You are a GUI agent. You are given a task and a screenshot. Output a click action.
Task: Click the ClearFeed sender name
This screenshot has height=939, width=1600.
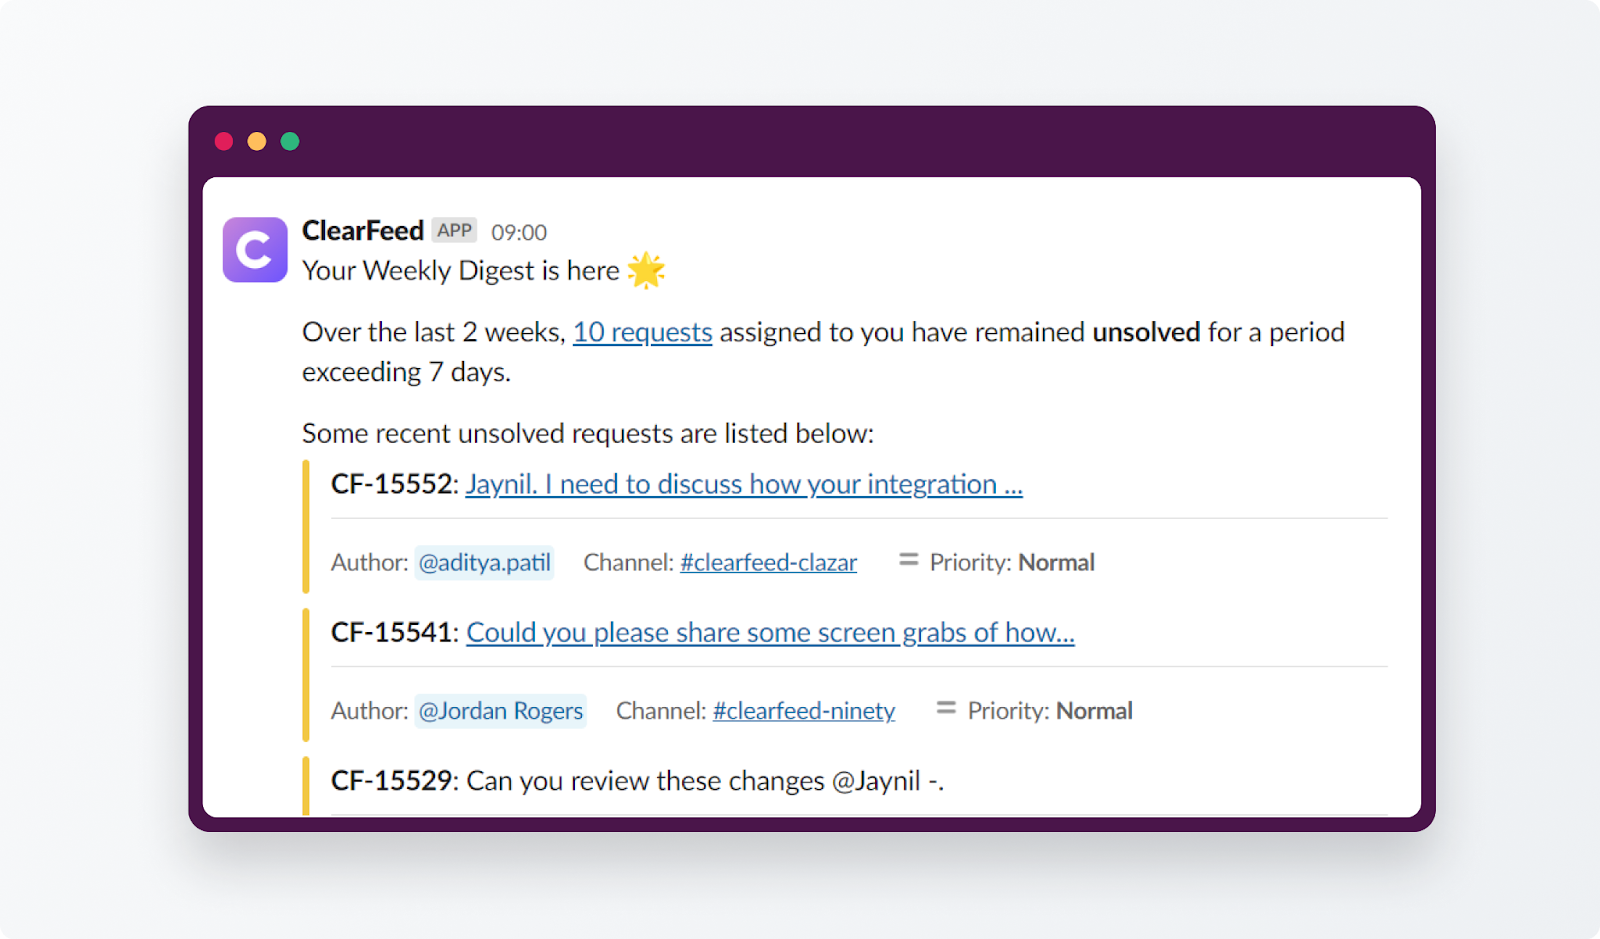point(363,230)
